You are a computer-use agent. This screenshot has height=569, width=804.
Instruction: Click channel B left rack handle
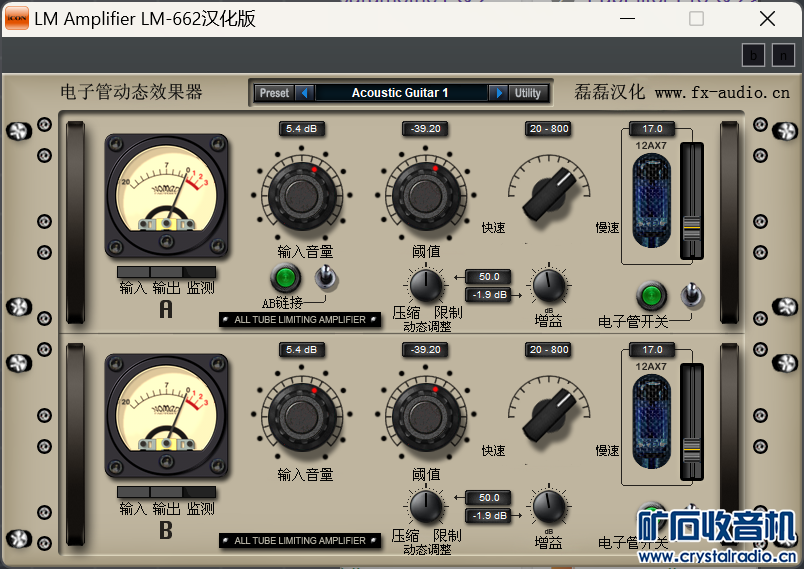click(75, 444)
